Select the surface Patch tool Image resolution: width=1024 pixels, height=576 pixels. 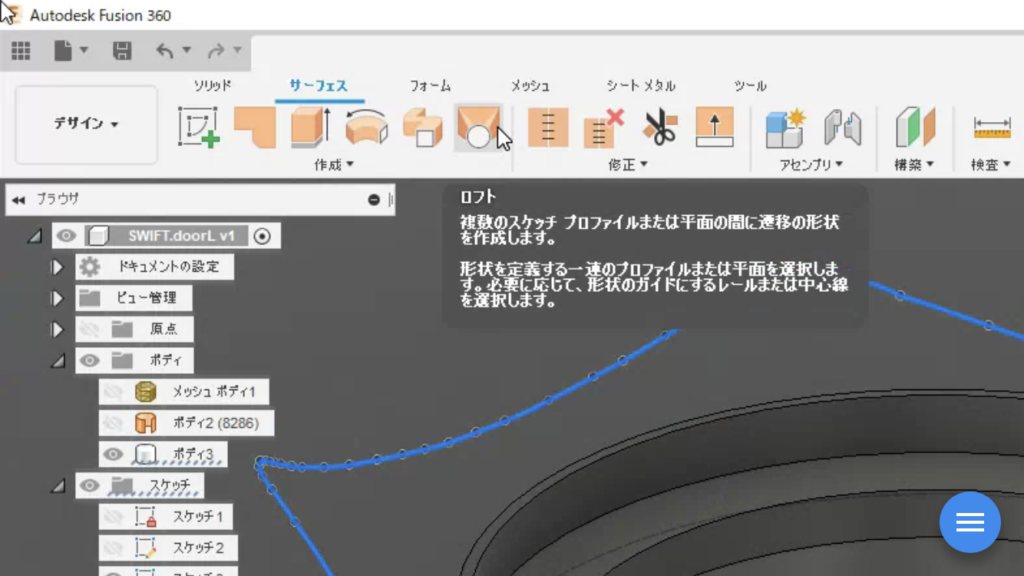pyautogui.click(x=255, y=127)
